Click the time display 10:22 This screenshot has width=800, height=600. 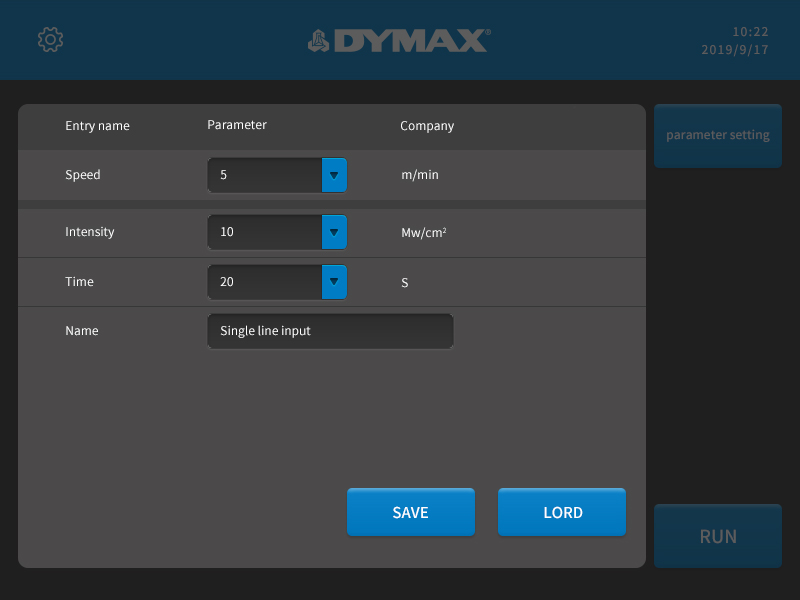click(750, 32)
